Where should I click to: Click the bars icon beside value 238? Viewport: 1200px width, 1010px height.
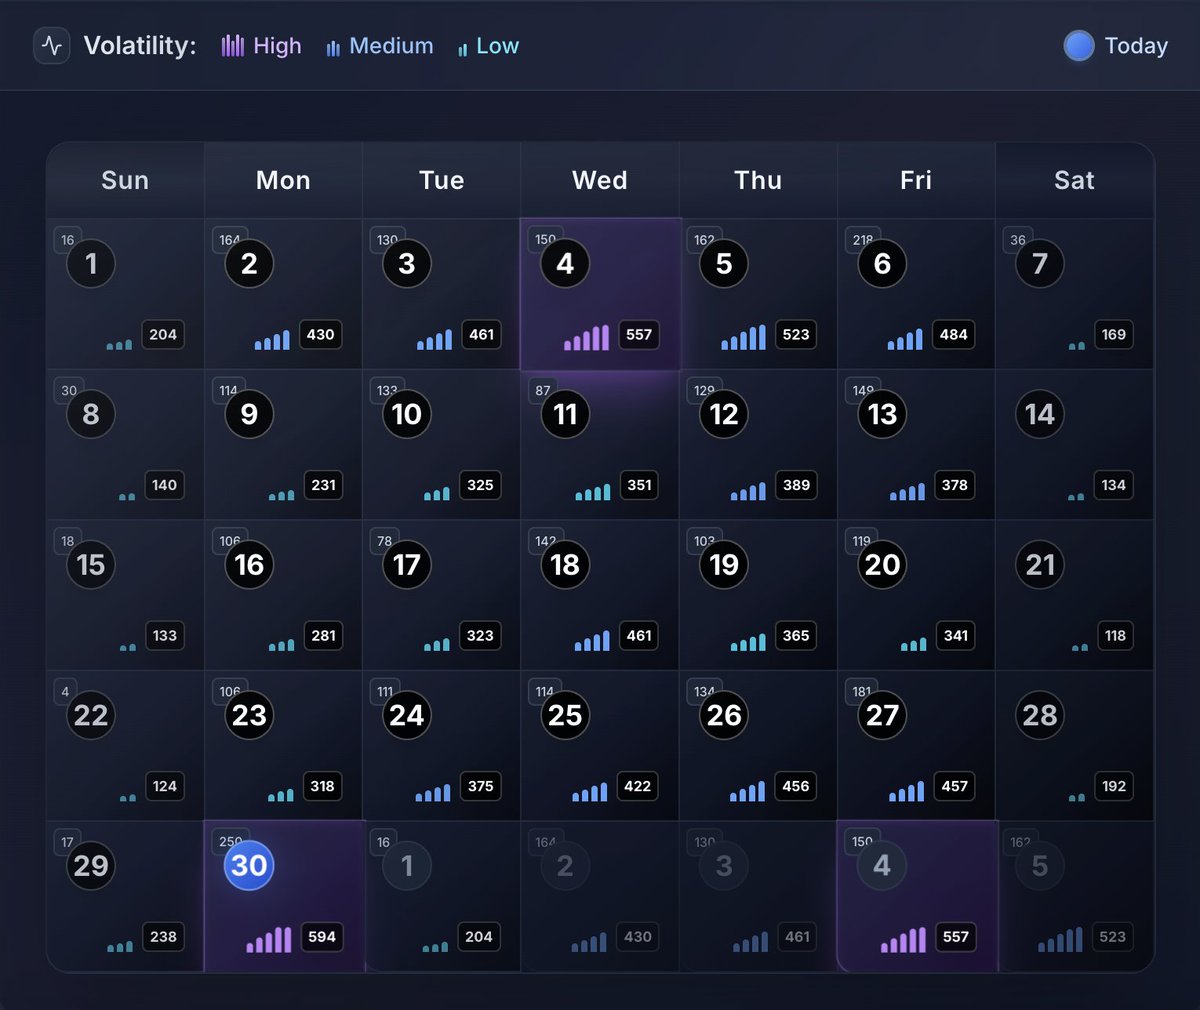[x=120, y=946]
